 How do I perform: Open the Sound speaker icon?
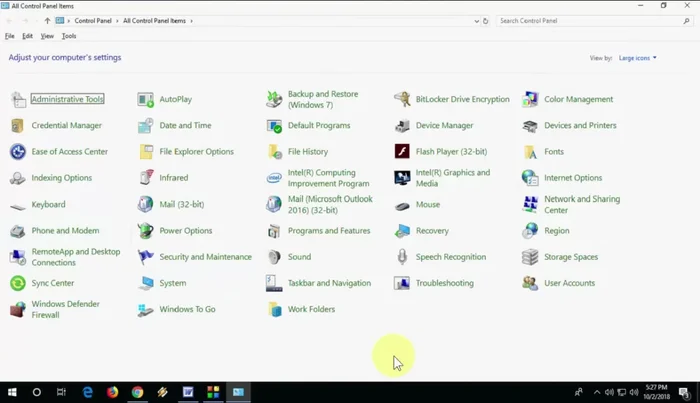coord(274,257)
